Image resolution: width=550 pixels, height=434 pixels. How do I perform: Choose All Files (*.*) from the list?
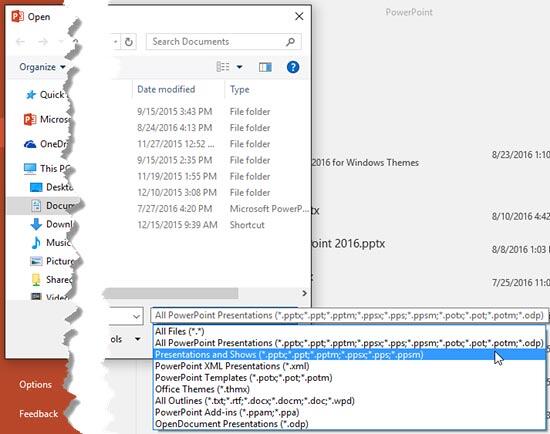click(x=349, y=331)
